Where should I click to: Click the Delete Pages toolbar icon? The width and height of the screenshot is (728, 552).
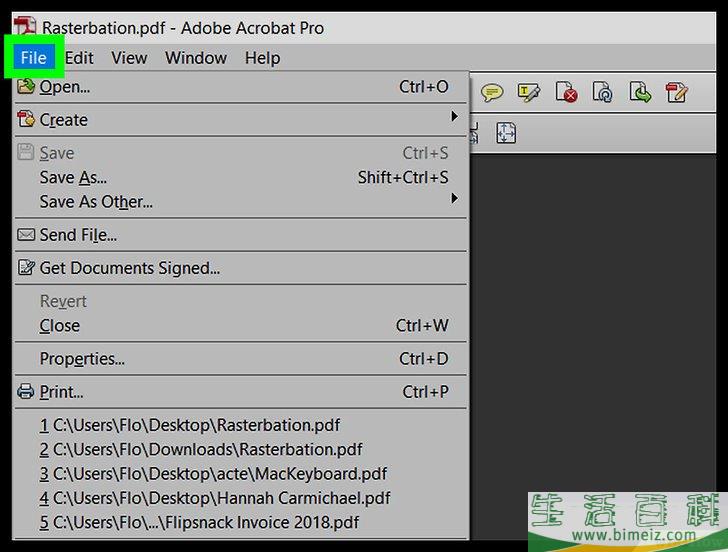point(566,92)
